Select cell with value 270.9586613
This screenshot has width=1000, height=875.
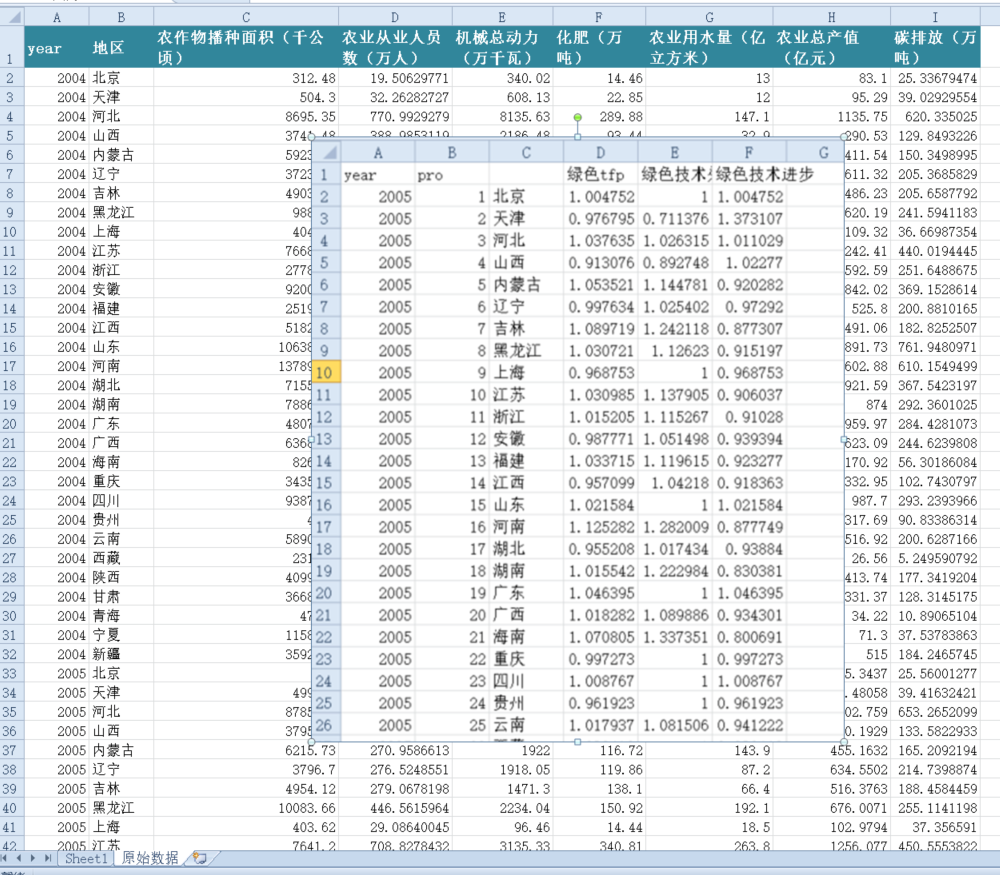(395, 751)
